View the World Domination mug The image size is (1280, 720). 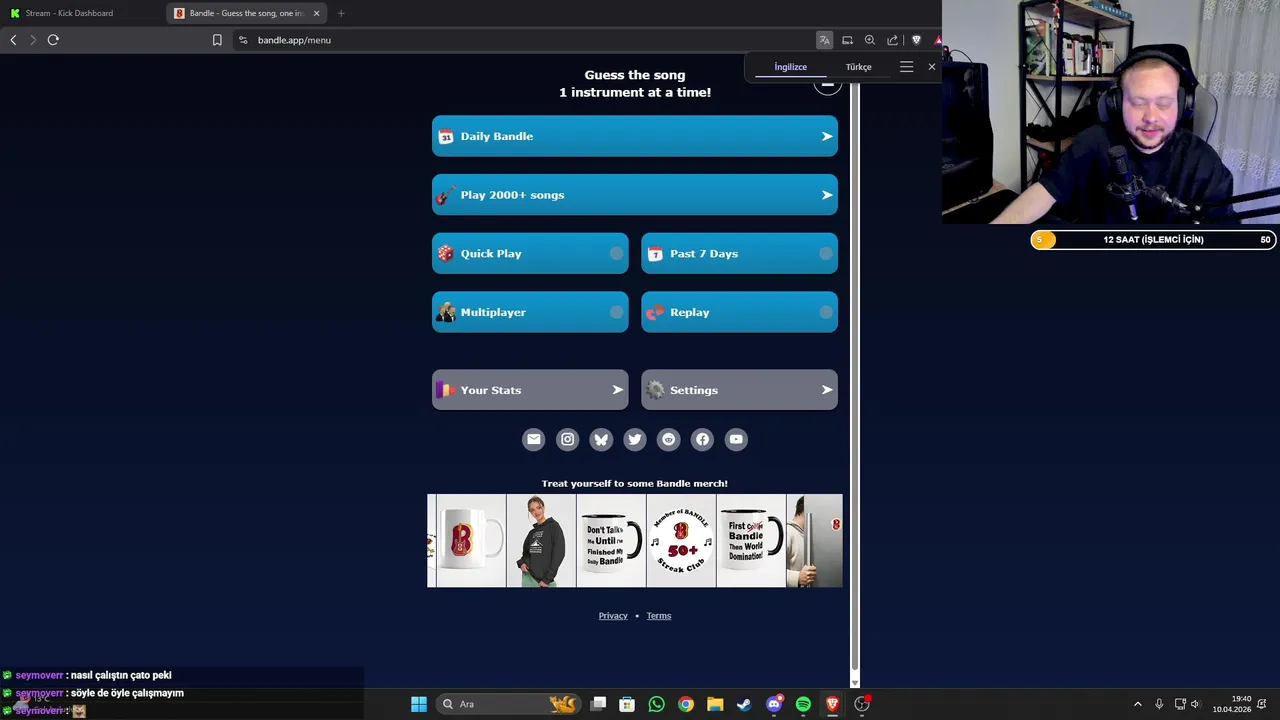pos(751,541)
